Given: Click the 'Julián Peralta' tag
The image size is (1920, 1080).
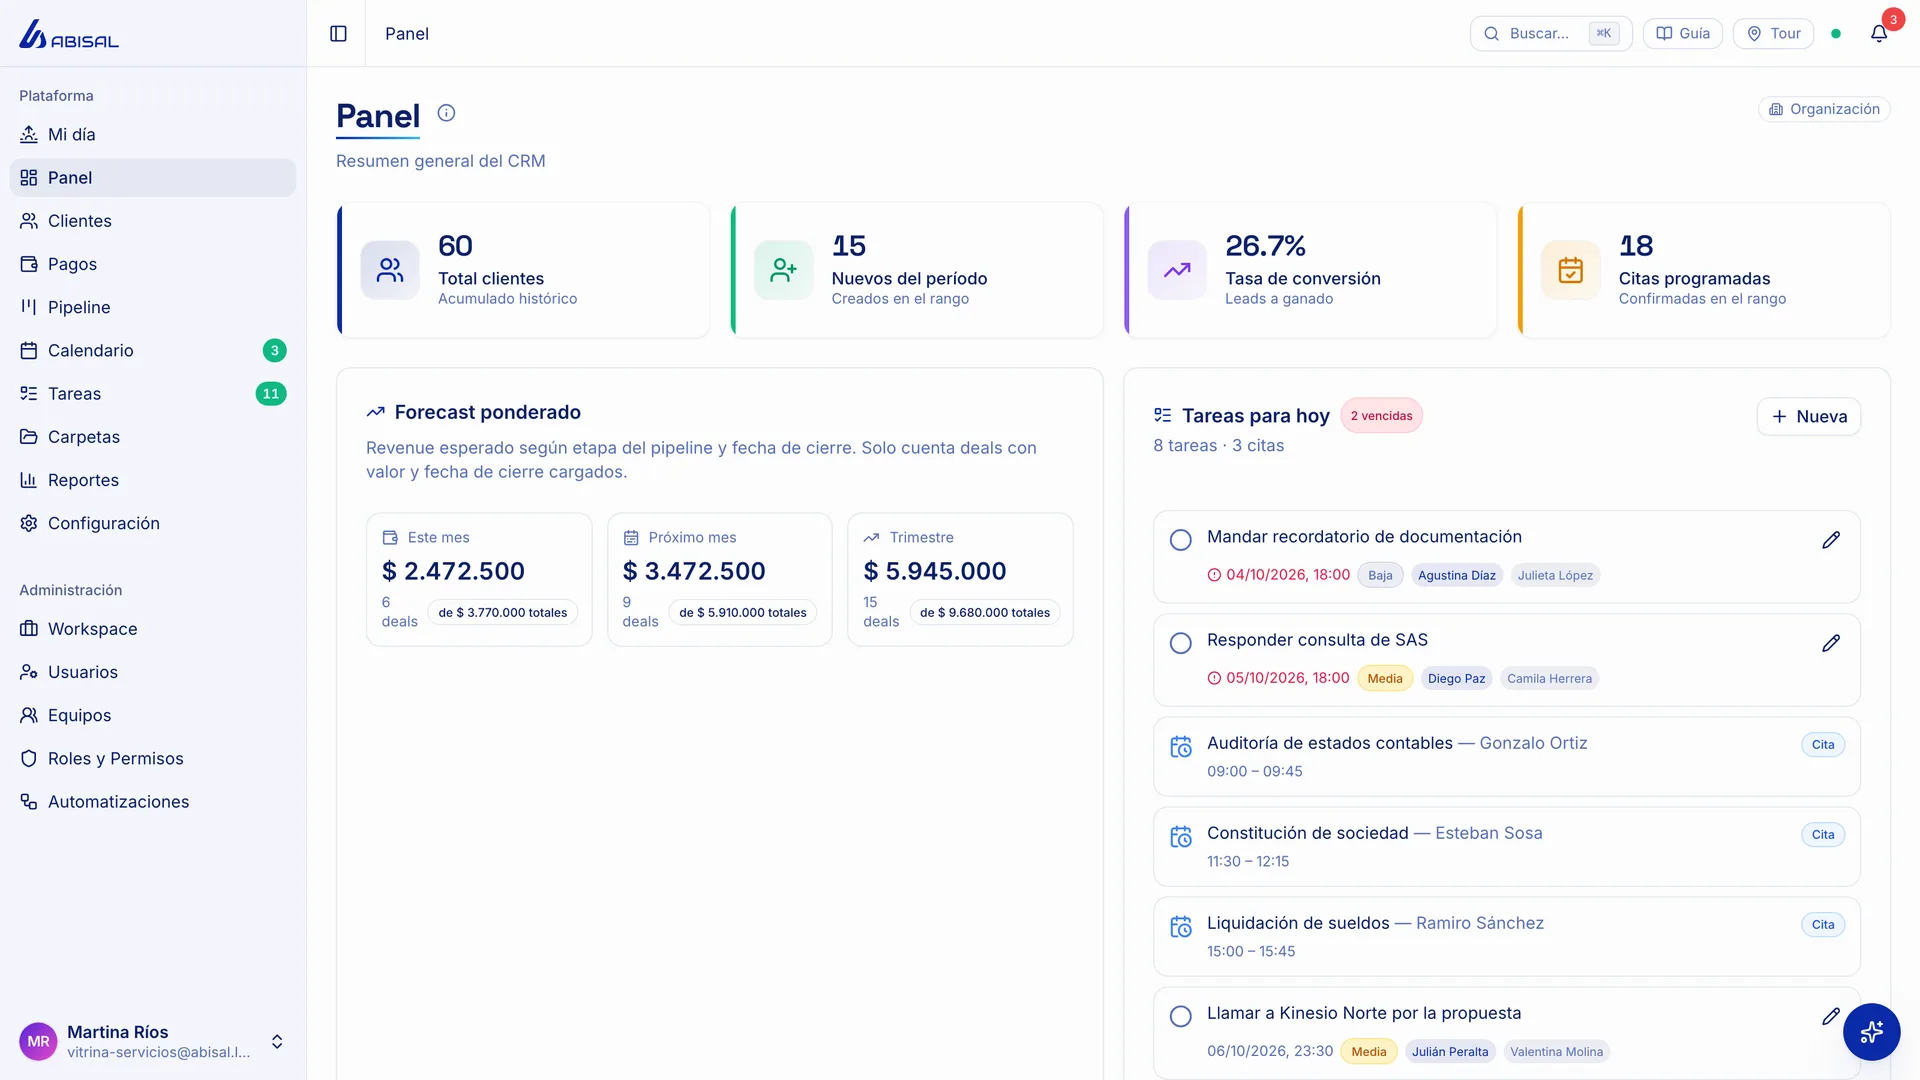Looking at the screenshot, I should click(x=1450, y=1052).
